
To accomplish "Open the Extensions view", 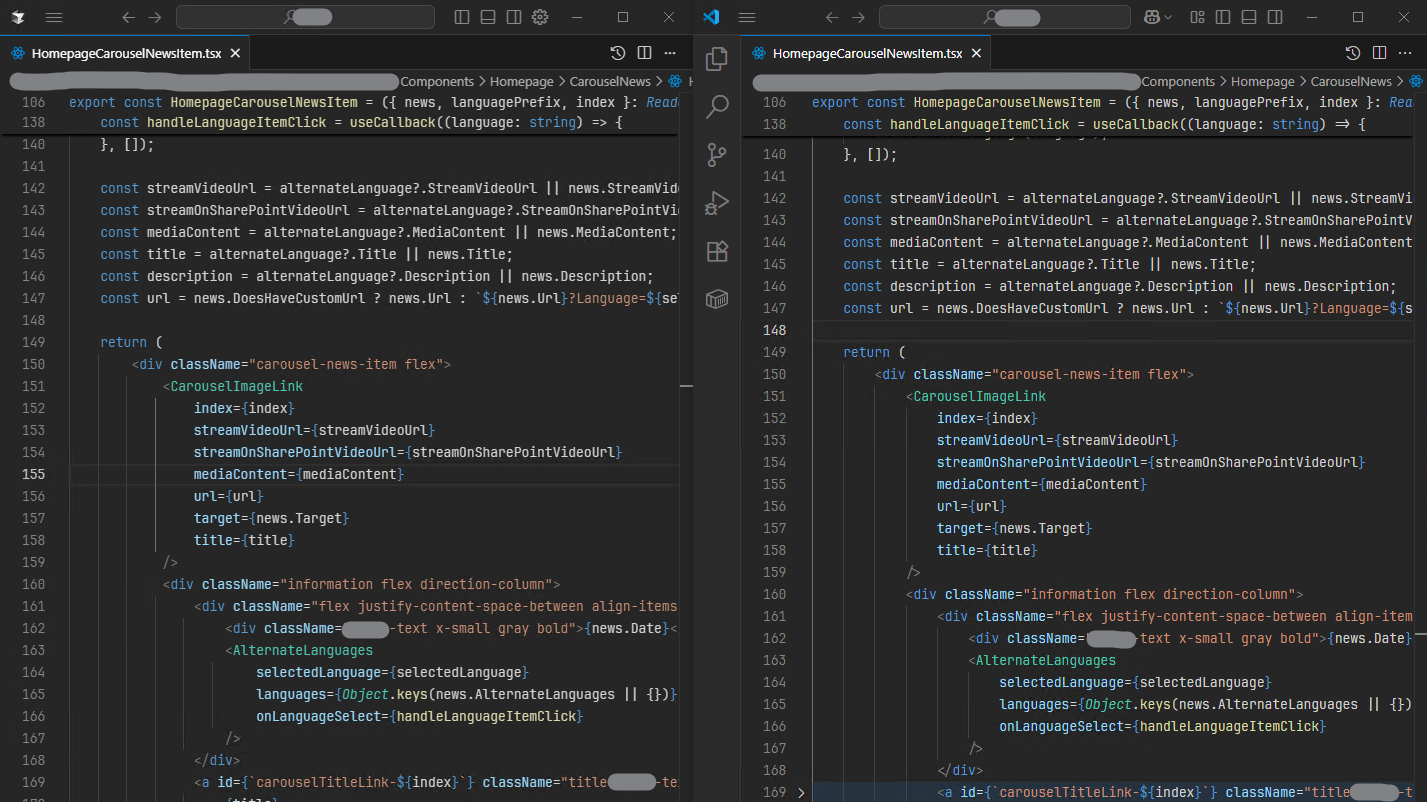I will click(x=717, y=251).
